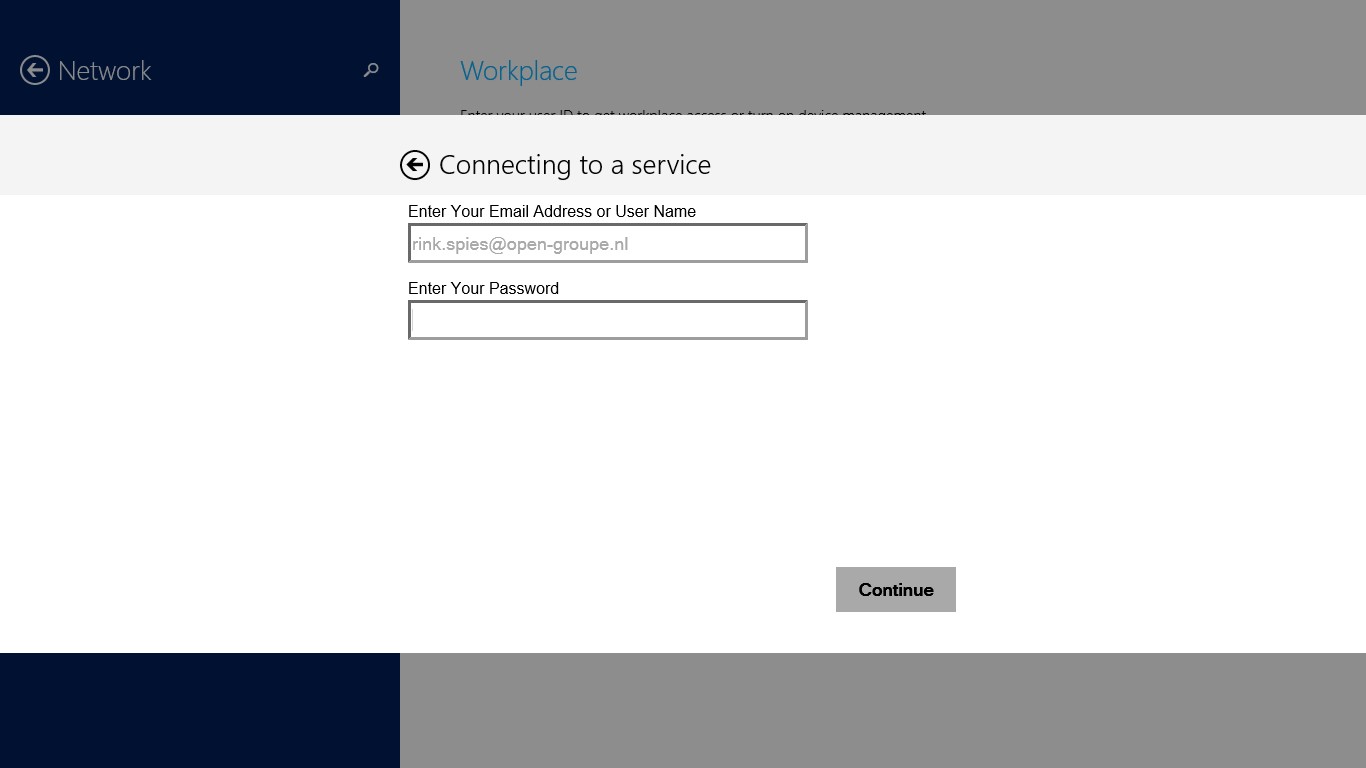Click the 'Enter Your Password' label

pyautogui.click(x=483, y=289)
